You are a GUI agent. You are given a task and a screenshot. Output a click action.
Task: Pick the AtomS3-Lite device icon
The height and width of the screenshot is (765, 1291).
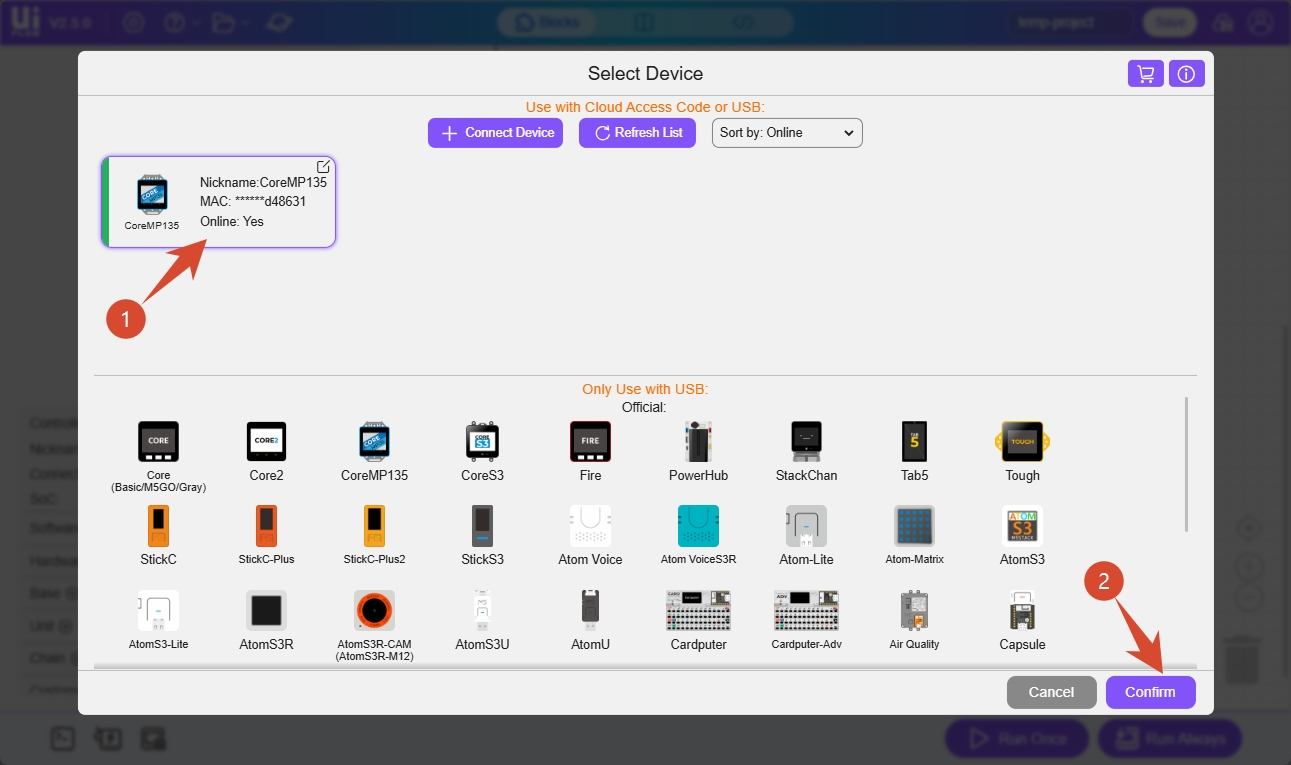pos(158,610)
